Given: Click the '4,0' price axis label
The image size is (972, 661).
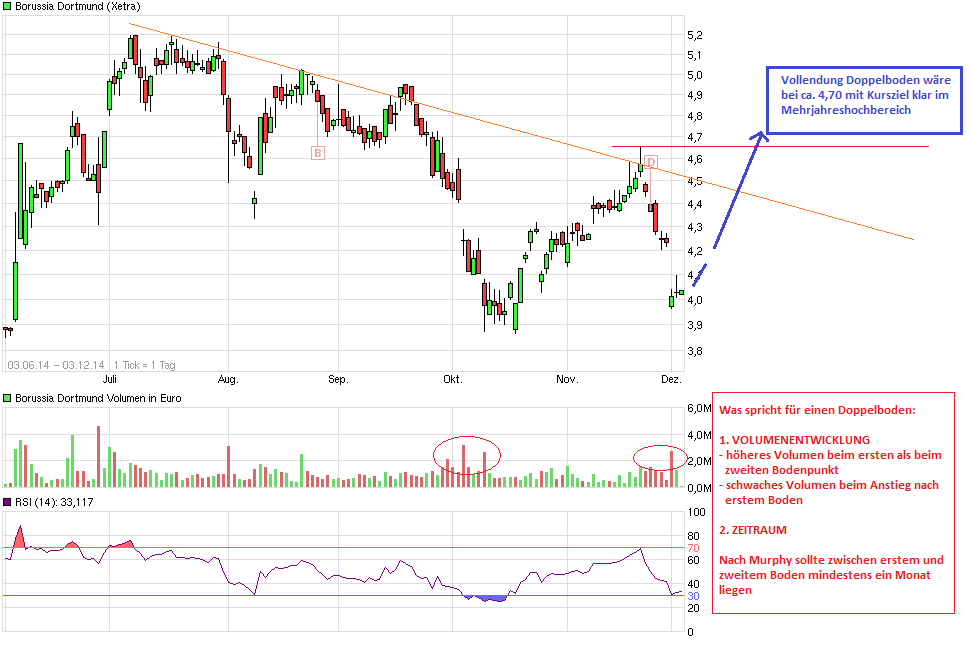Looking at the screenshot, I should [x=695, y=300].
